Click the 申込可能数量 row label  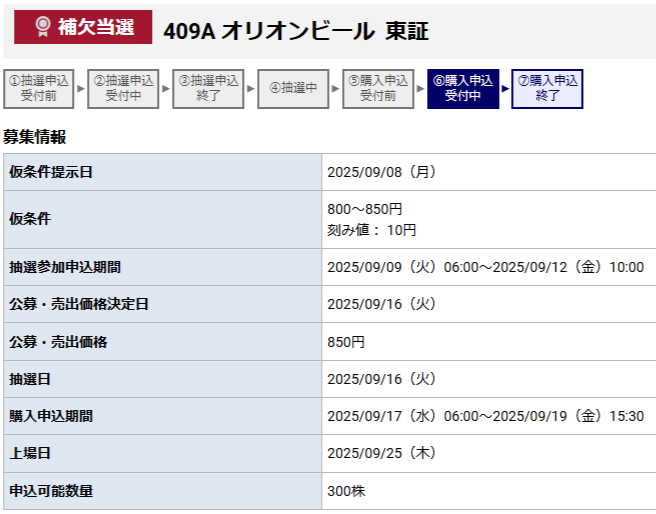(x=51, y=491)
